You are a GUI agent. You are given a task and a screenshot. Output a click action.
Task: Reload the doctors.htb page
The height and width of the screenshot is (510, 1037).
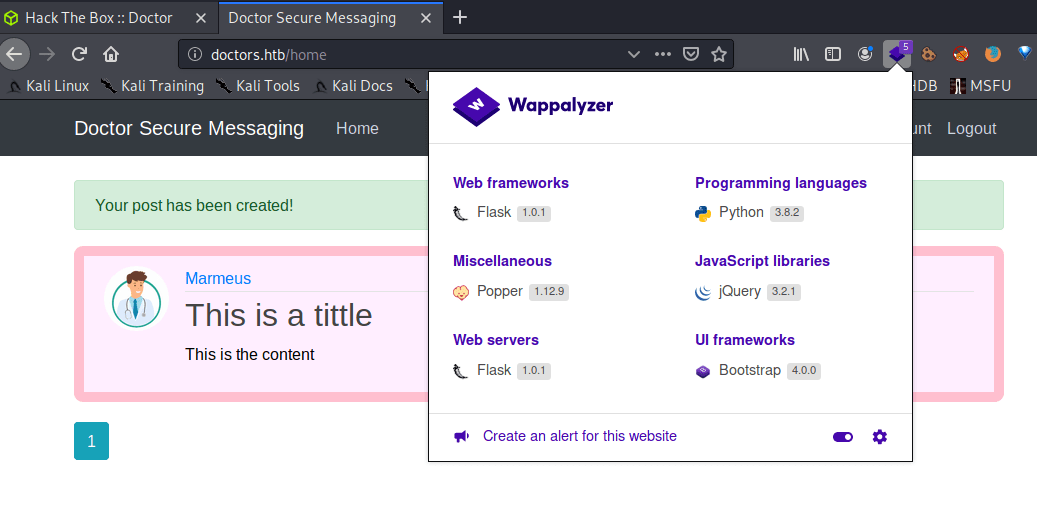pos(79,54)
